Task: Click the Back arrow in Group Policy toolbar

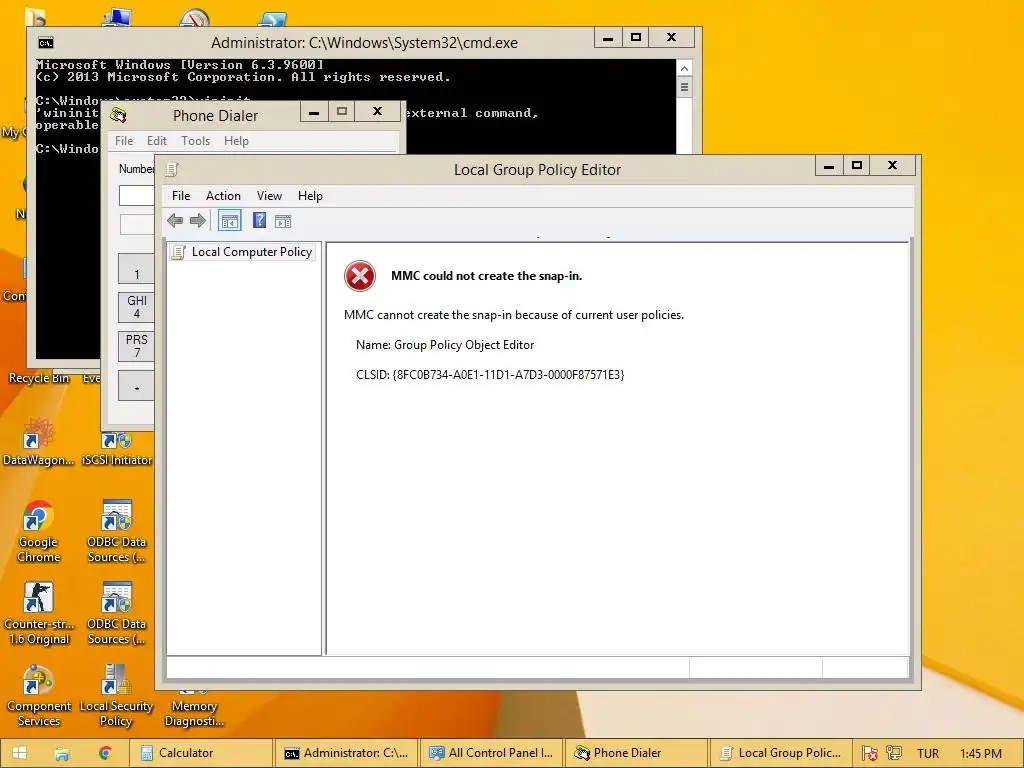Action: point(175,221)
